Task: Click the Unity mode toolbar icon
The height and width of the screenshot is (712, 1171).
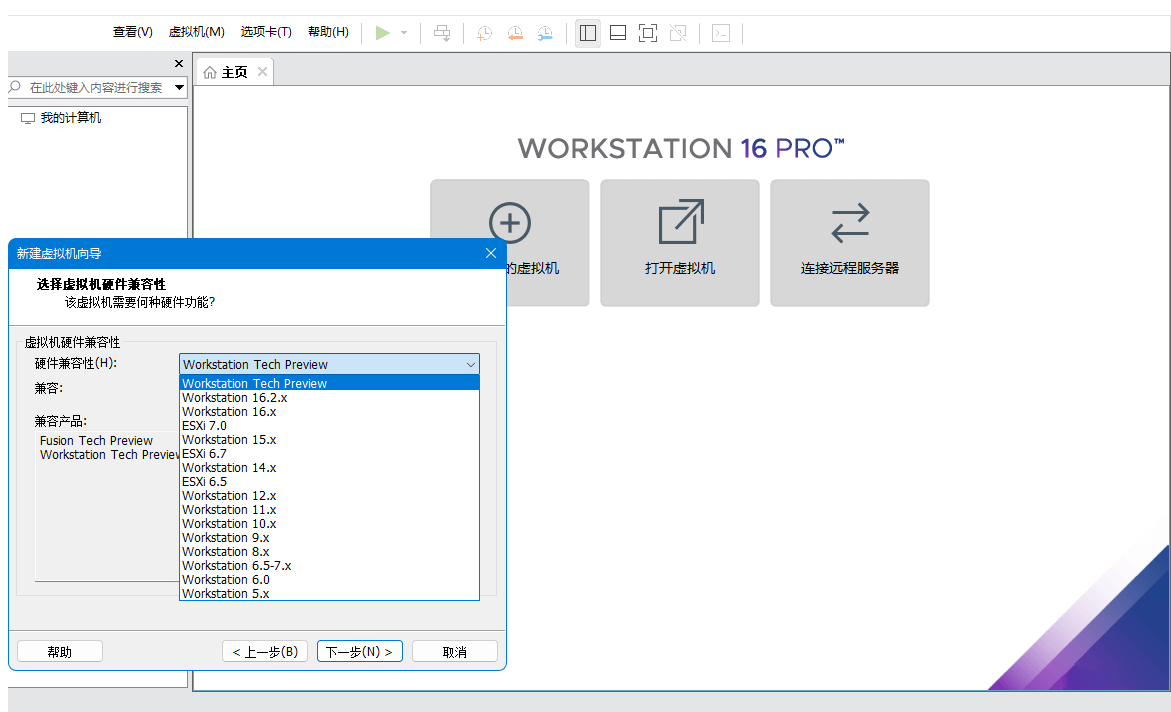Action: pos(678,33)
